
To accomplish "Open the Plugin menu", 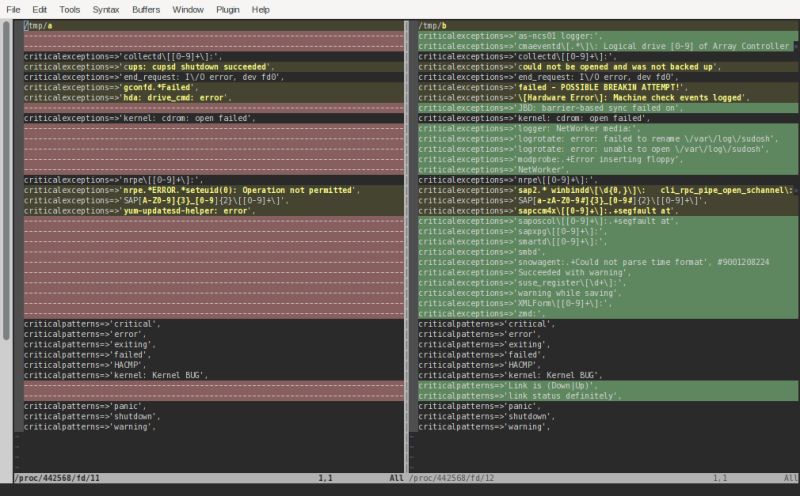I will click(x=228, y=9).
